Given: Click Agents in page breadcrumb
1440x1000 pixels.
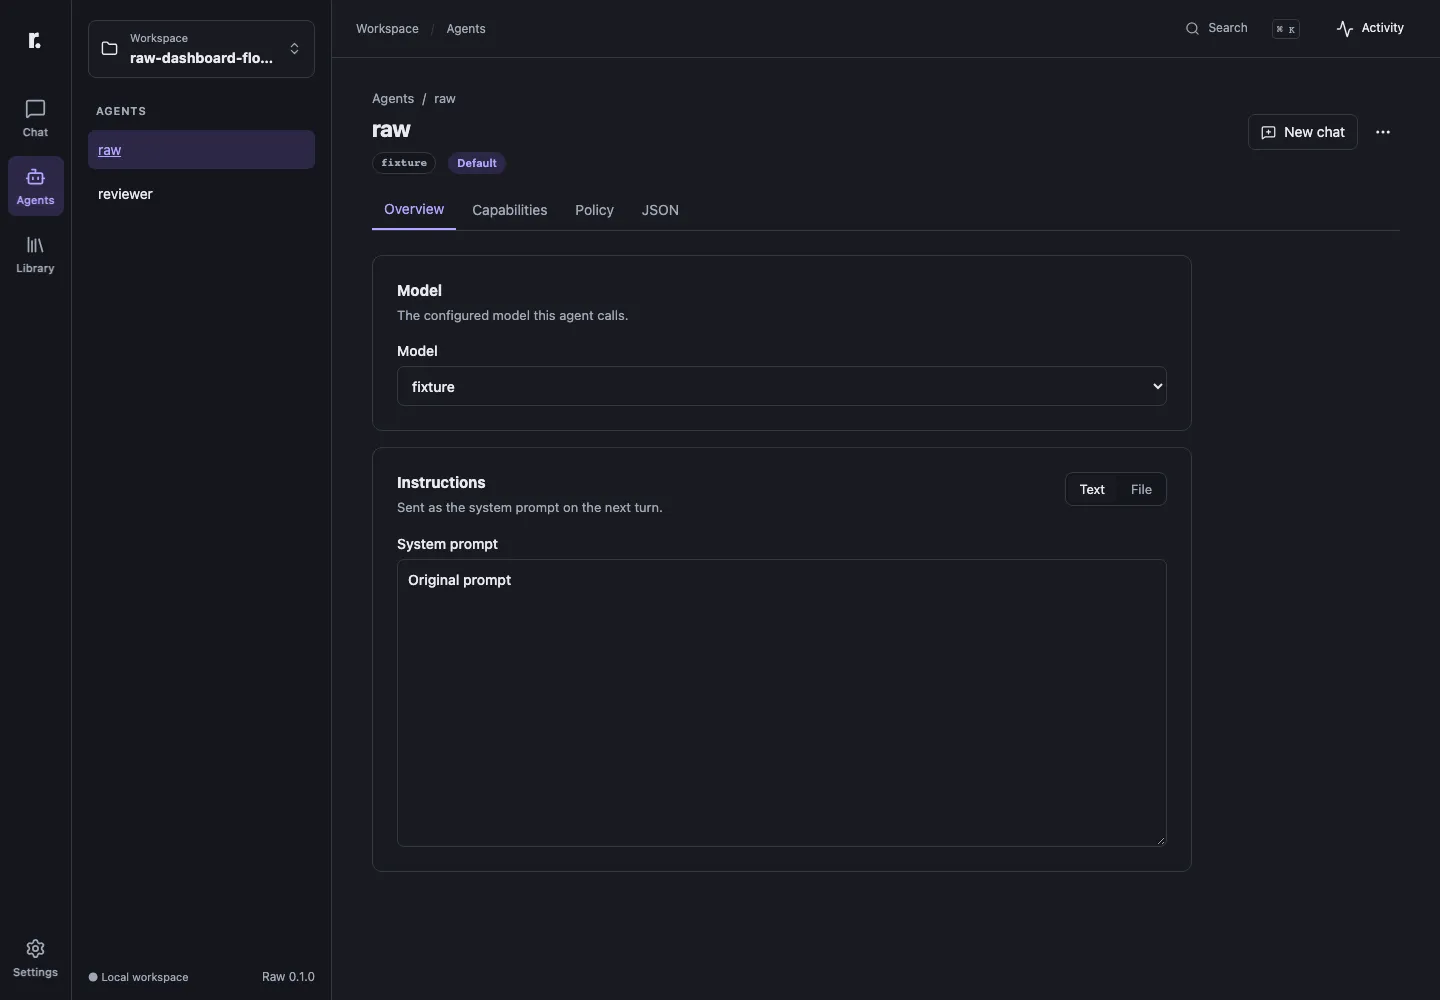Looking at the screenshot, I should coord(393,99).
